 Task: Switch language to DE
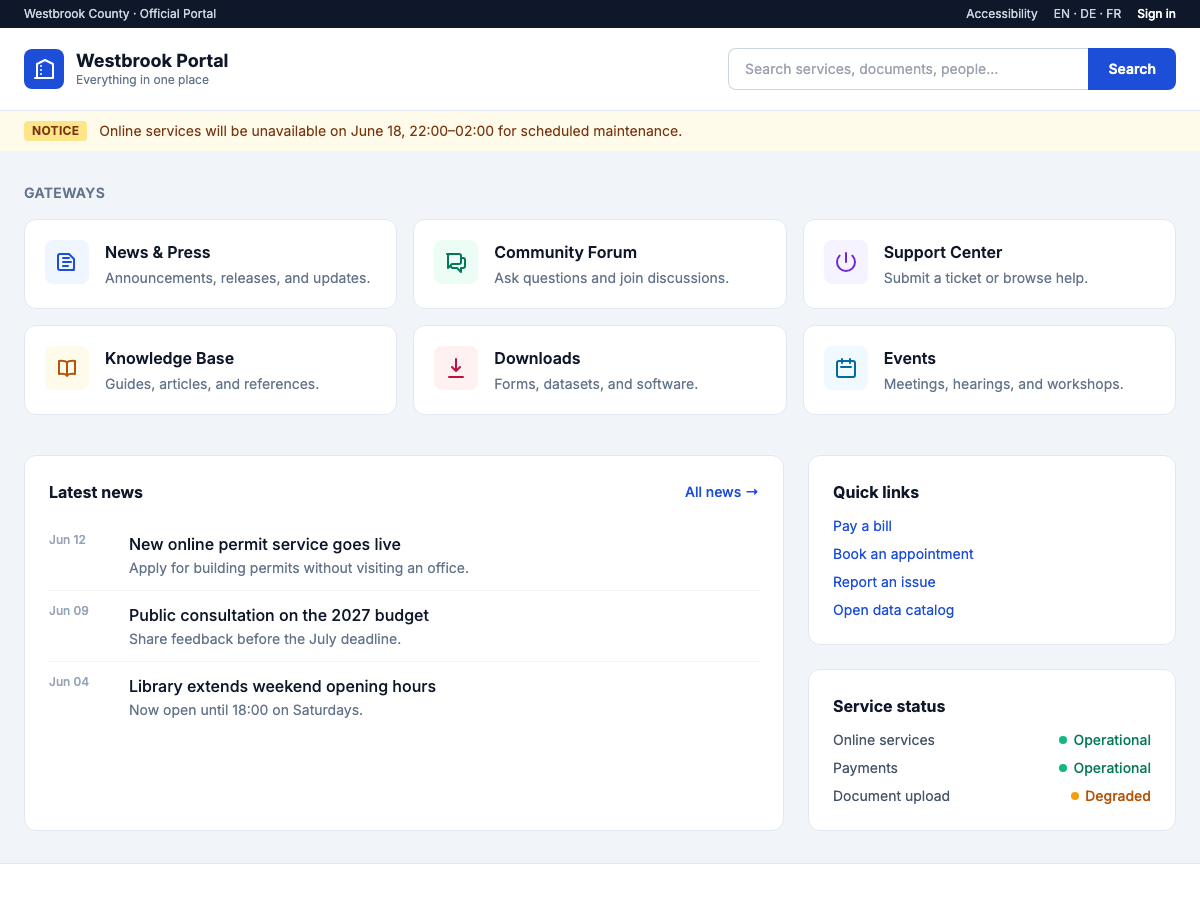(1088, 14)
